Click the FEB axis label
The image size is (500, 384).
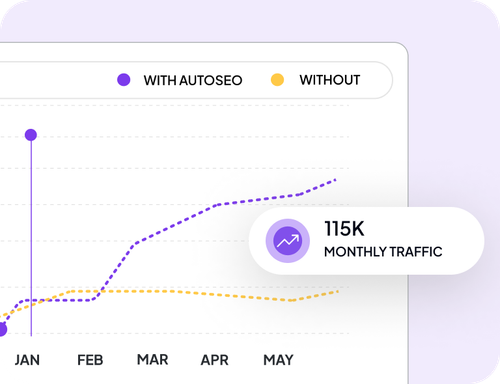(x=90, y=360)
